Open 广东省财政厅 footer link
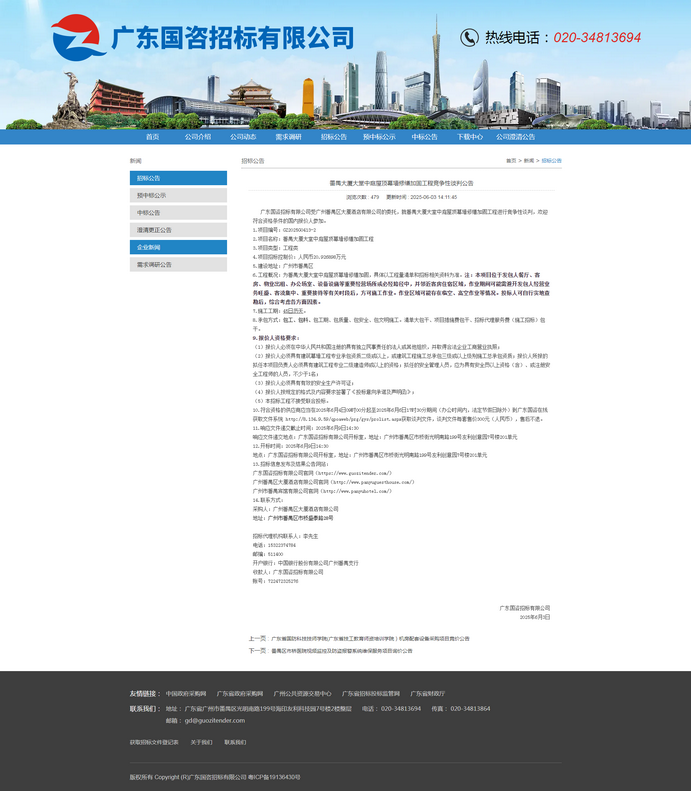 tap(428, 694)
